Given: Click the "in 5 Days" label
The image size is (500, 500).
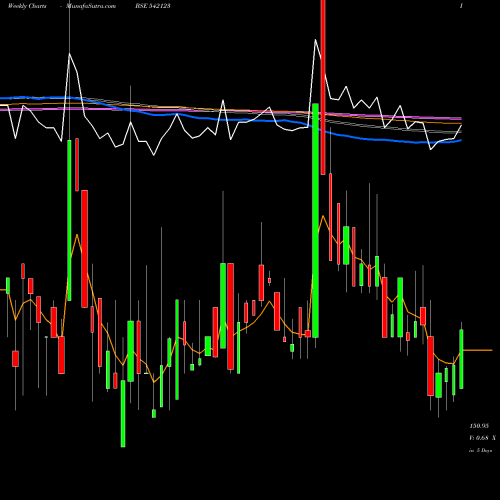Looking at the screenshot, I should [480, 450].
